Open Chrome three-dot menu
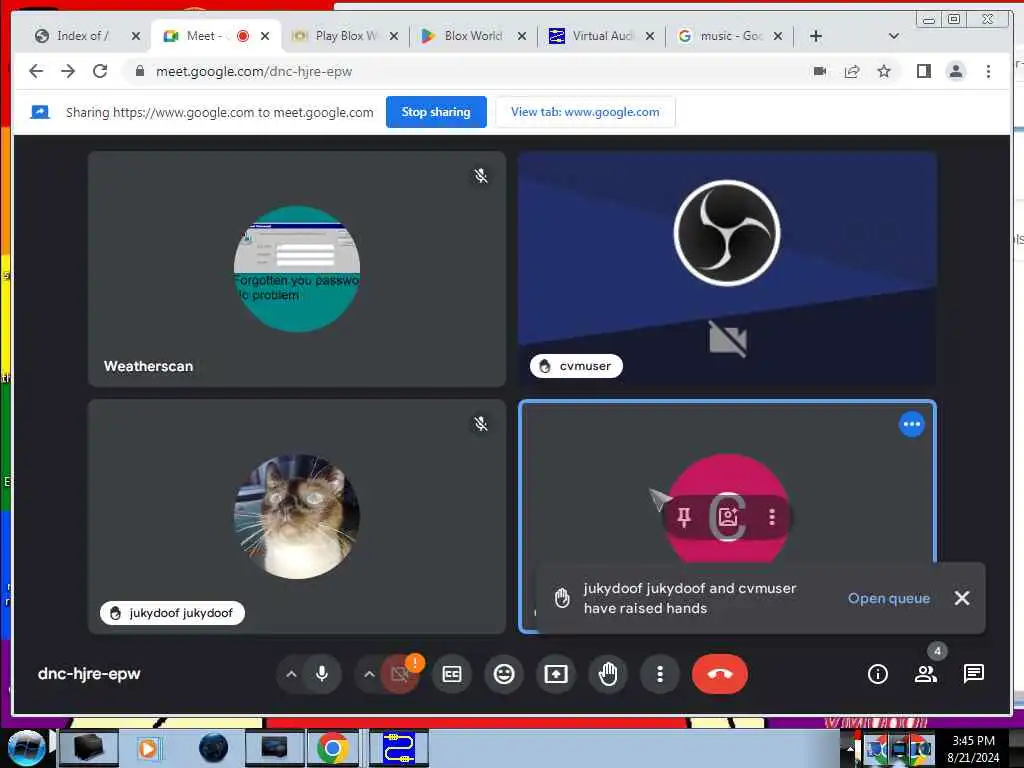The height and width of the screenshot is (768, 1024). point(988,71)
